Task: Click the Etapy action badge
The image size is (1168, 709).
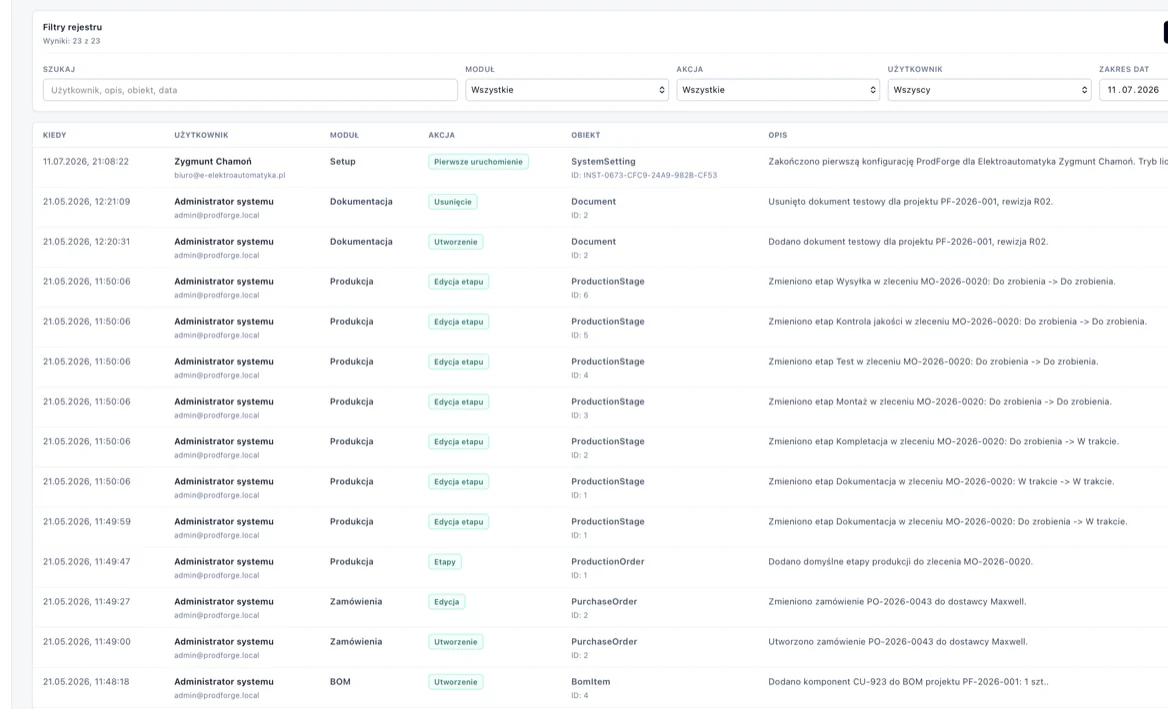Action: click(445, 562)
